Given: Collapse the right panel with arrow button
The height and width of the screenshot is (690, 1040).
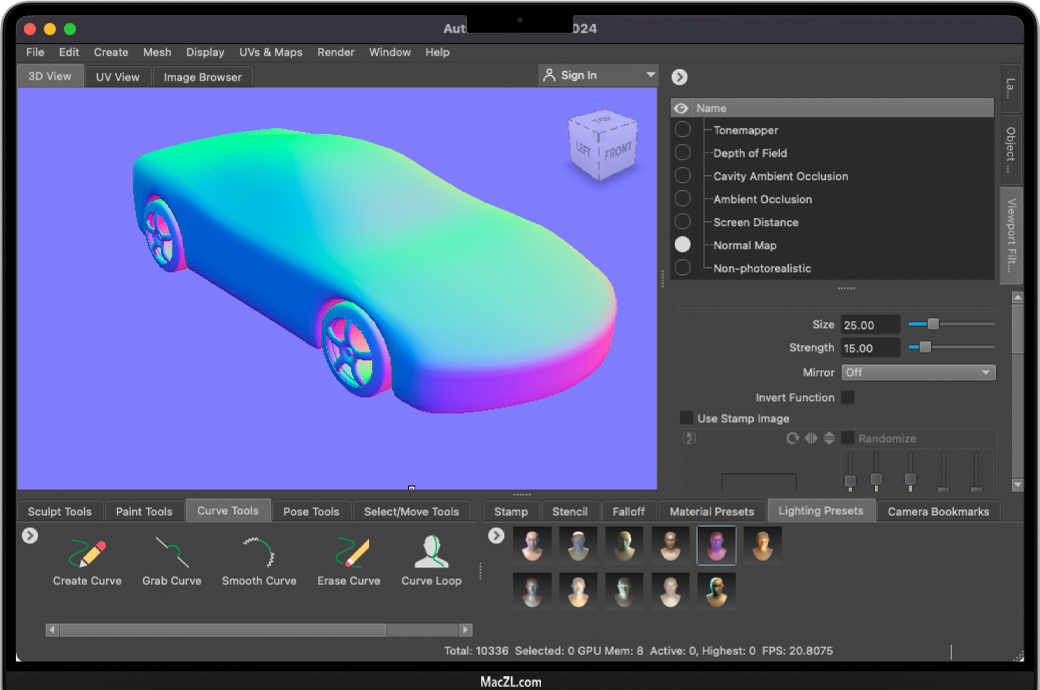Looking at the screenshot, I should [x=679, y=77].
